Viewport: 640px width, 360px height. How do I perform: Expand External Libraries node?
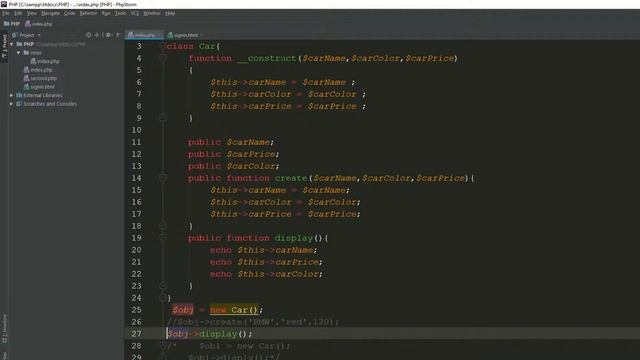coord(11,95)
